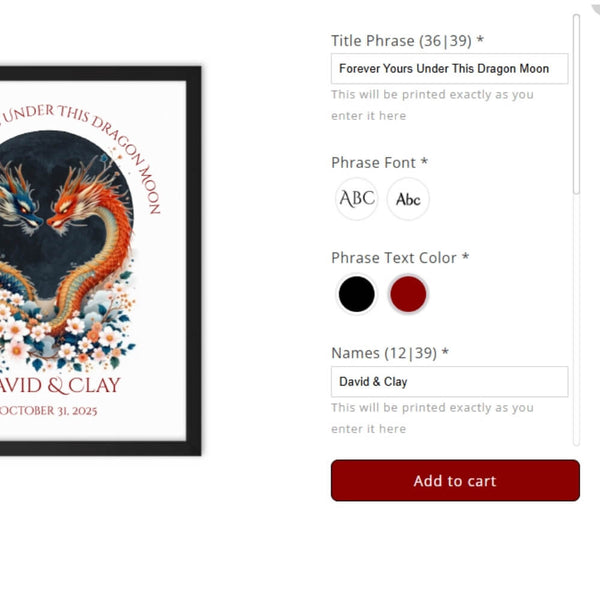Click the Names (12|39) label

(x=390, y=353)
